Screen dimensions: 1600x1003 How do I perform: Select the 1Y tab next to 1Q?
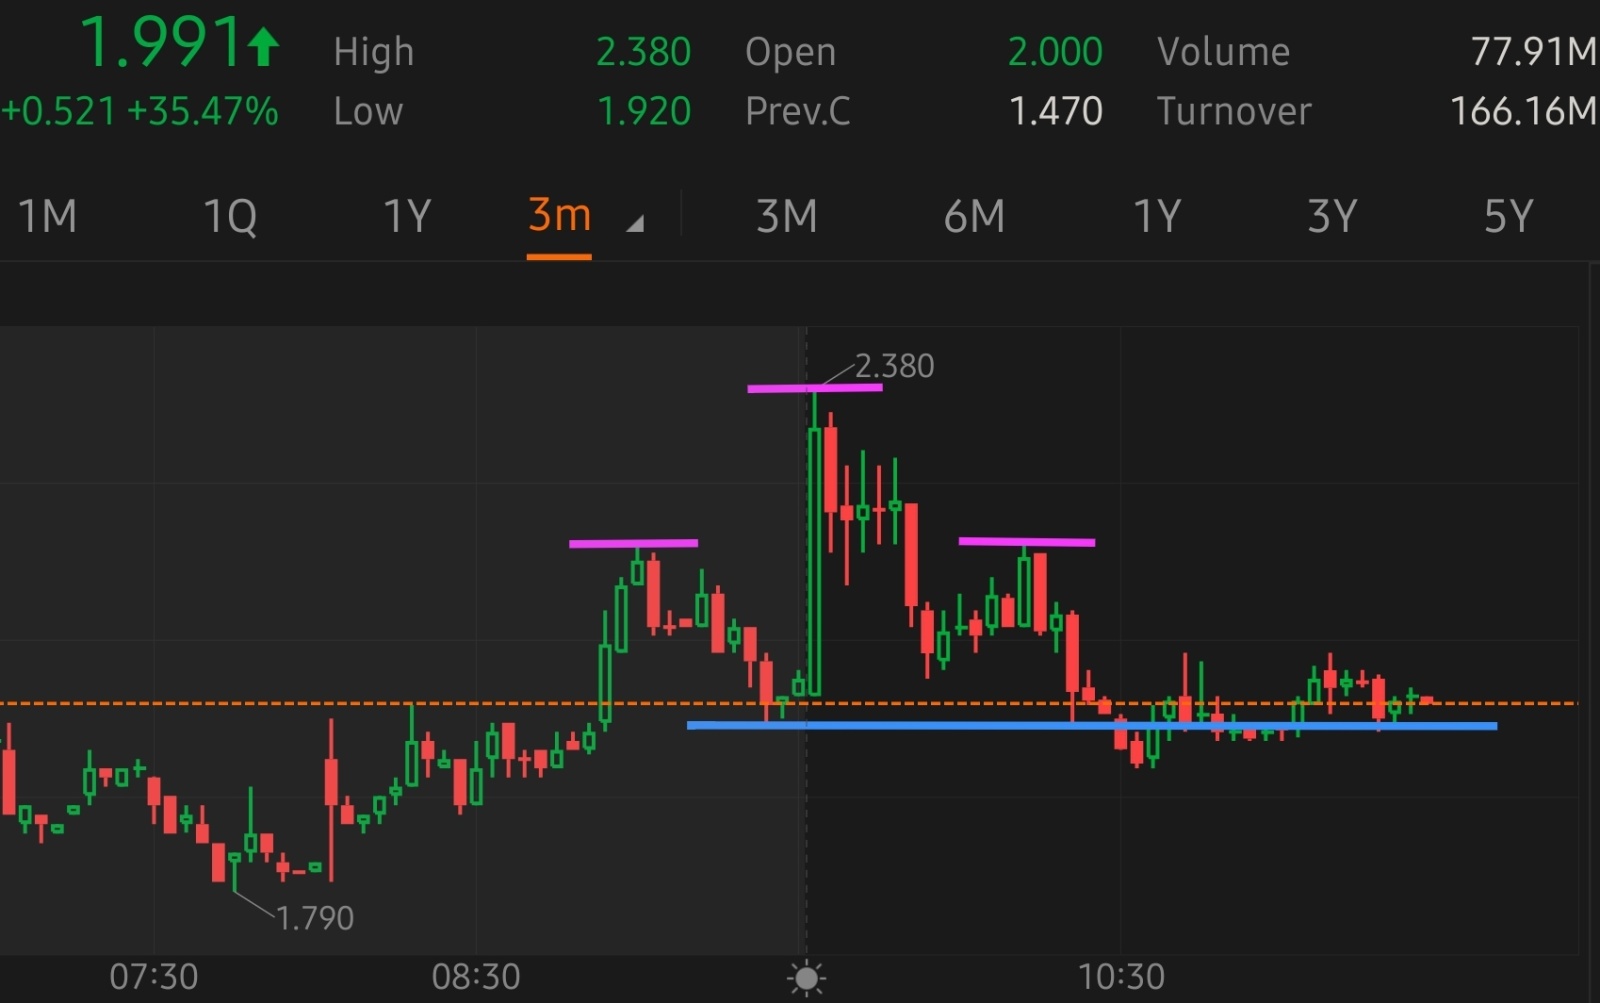407,216
